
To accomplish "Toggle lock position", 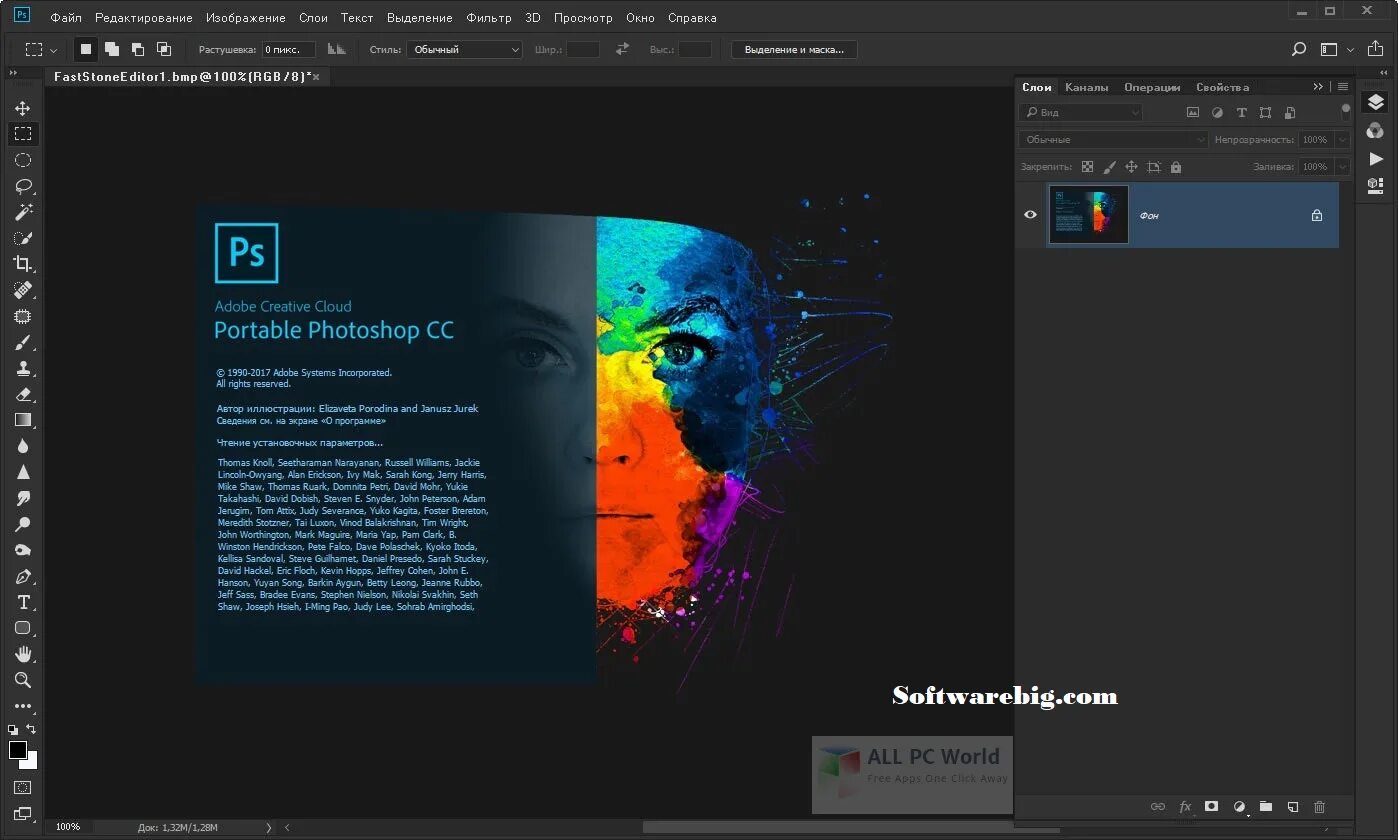I will pos(1131,167).
